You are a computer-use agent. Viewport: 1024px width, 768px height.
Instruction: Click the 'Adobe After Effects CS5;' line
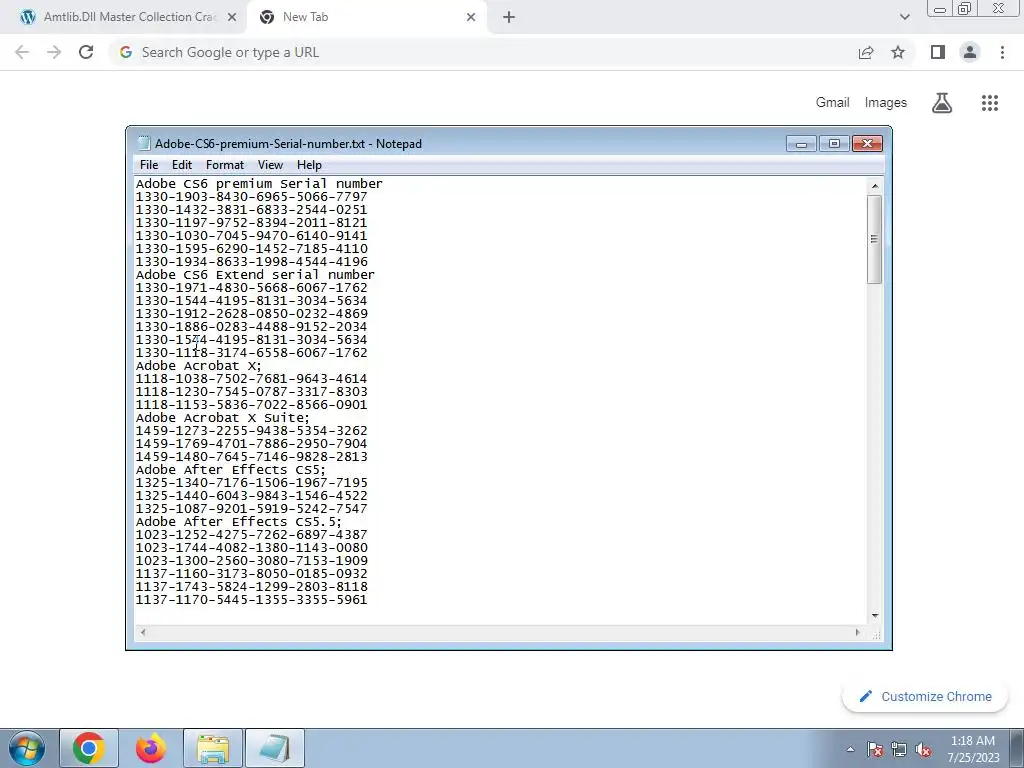pyautogui.click(x=231, y=470)
